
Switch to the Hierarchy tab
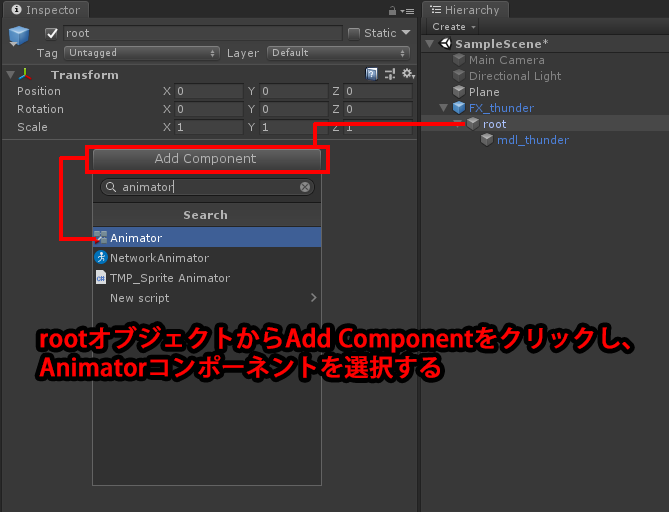coord(465,10)
